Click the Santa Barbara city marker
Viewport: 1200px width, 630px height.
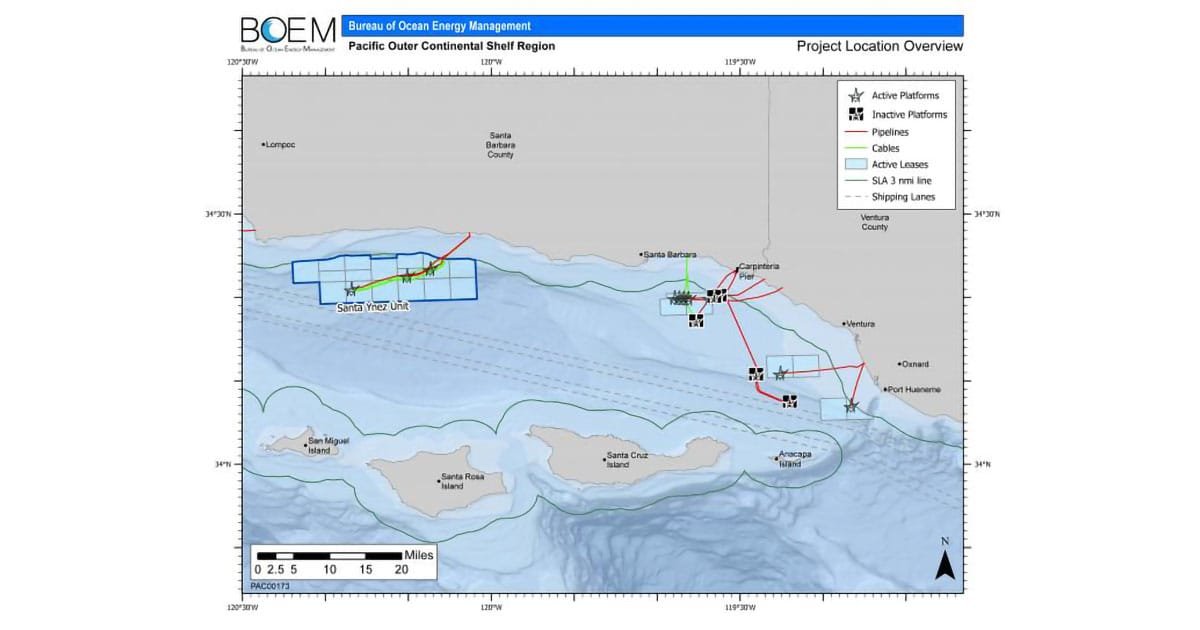641,255
